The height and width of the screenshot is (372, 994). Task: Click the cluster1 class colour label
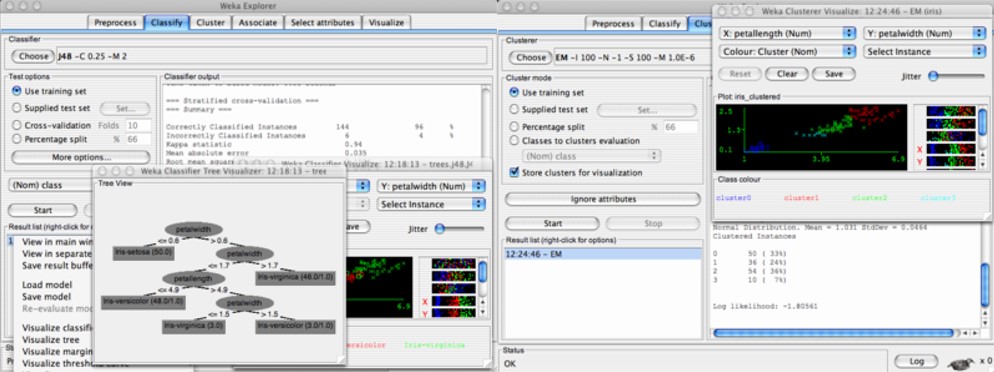point(801,198)
